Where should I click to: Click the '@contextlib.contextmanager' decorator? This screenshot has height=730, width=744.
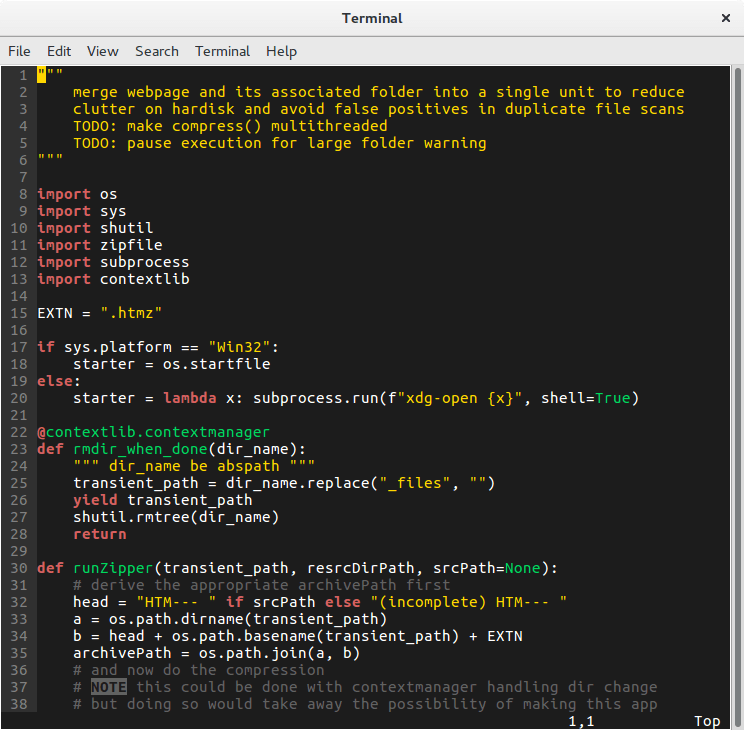[153, 432]
